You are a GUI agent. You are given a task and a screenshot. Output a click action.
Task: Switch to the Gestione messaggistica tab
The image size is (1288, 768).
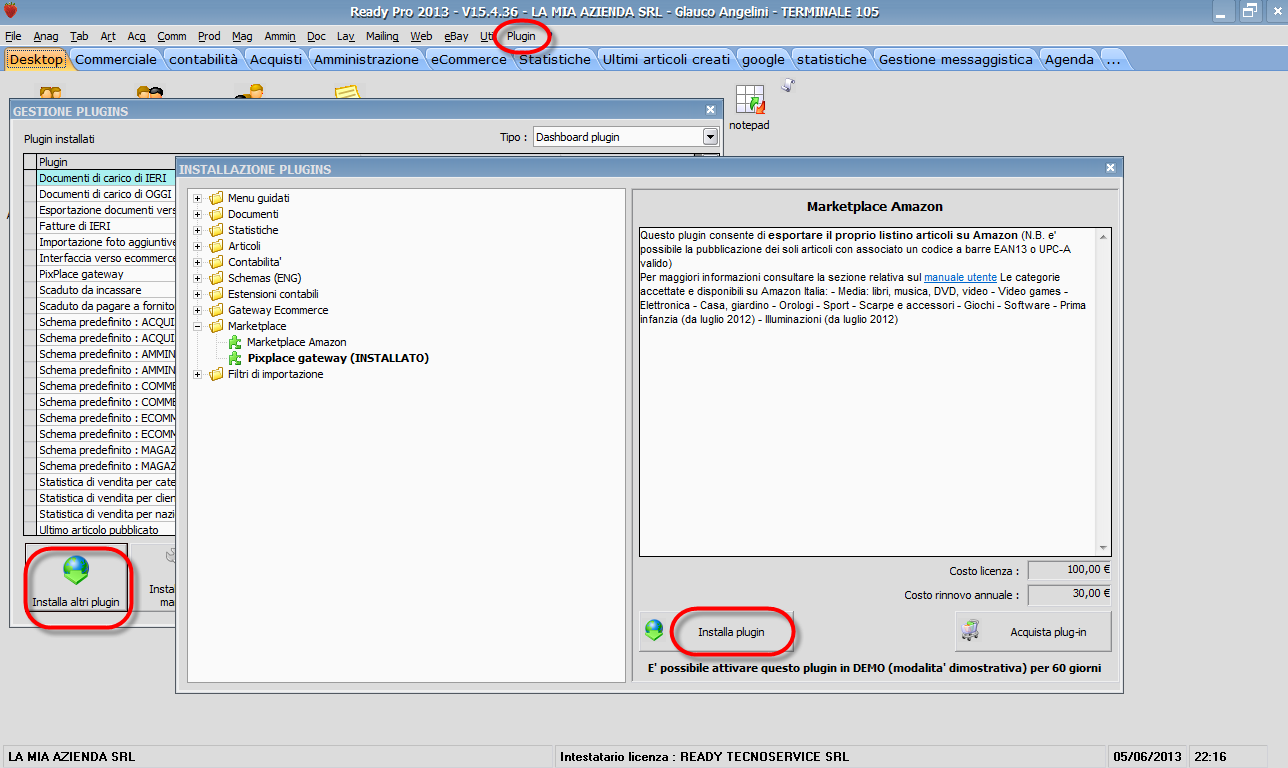pos(956,59)
